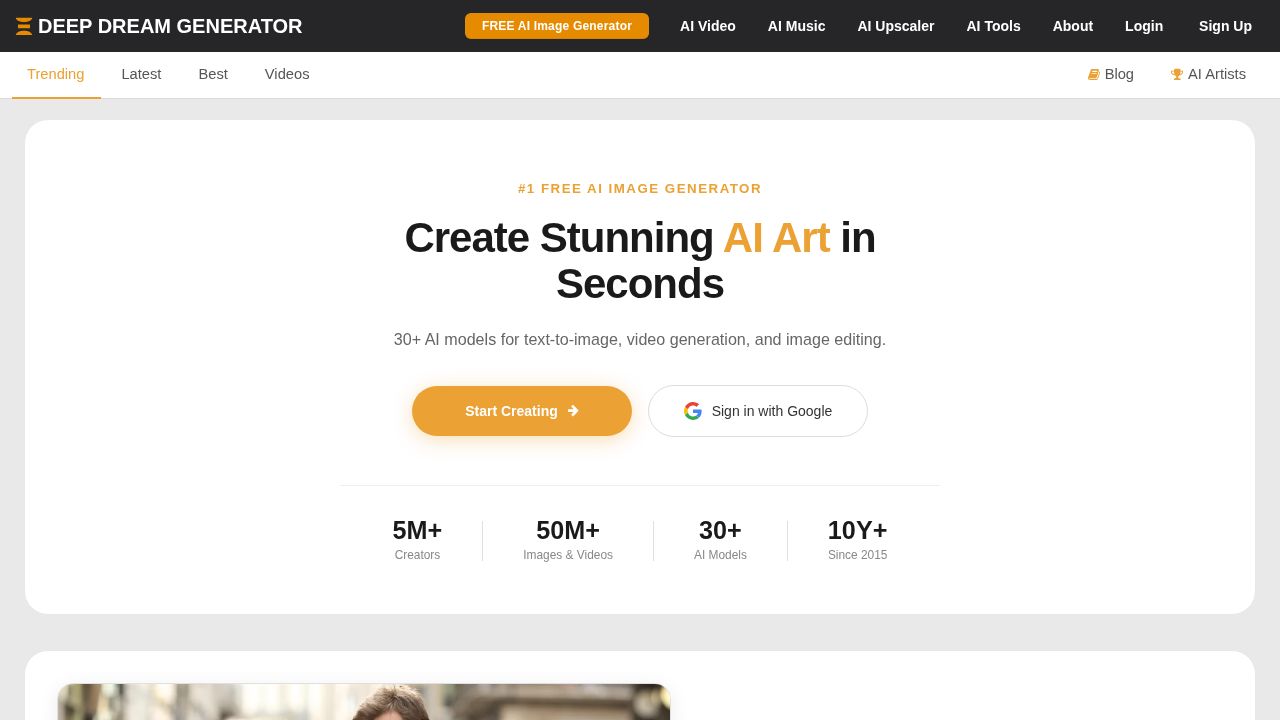Click the Google G logo icon

click(693, 411)
